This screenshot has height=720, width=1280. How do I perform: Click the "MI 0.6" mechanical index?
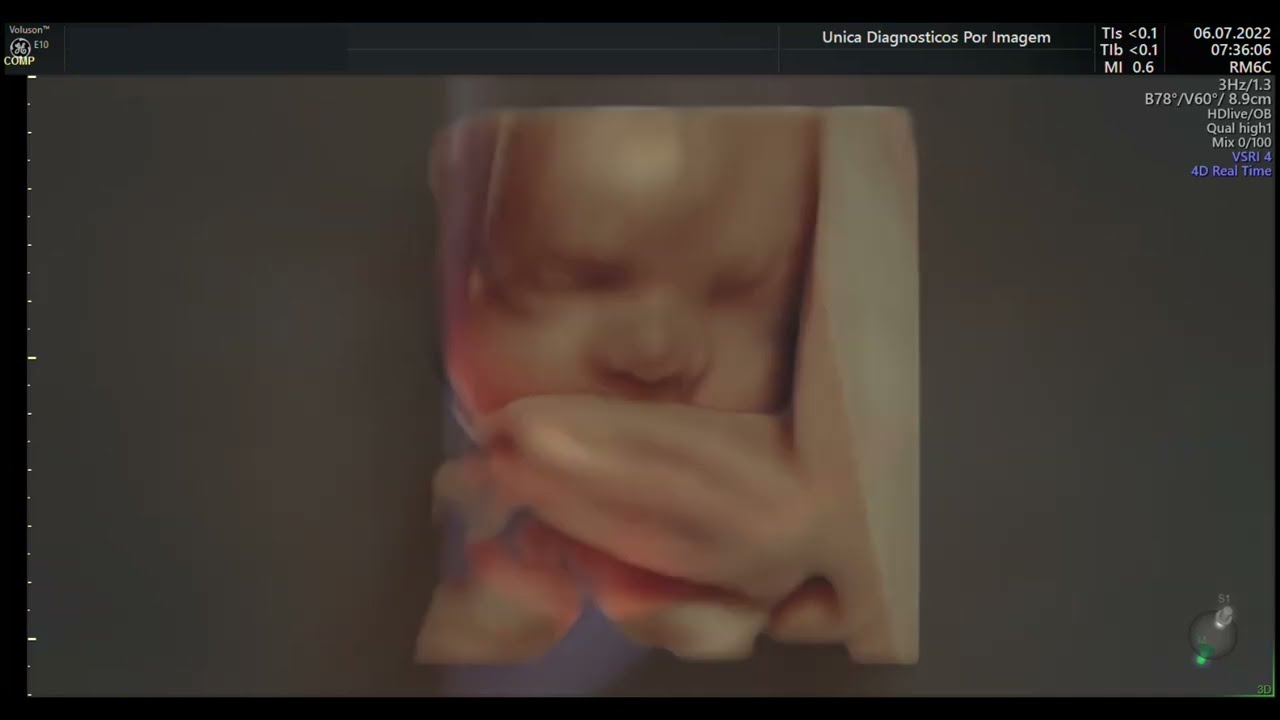coord(1129,67)
